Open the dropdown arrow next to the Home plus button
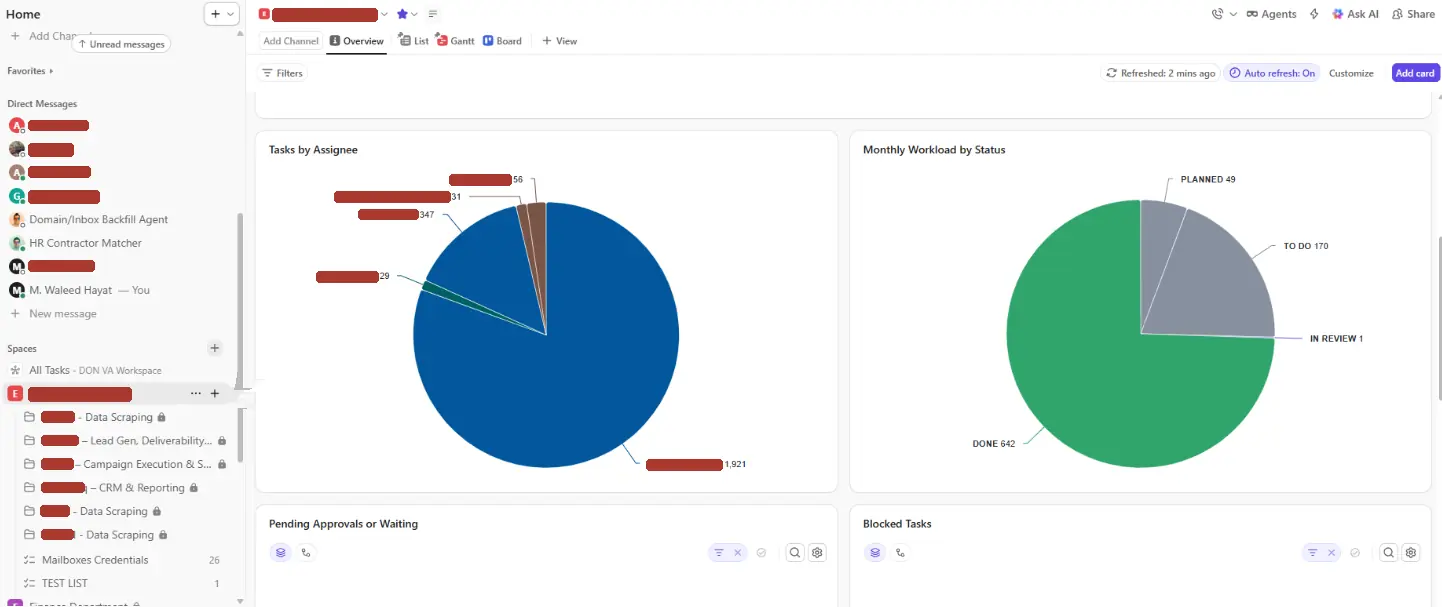Image resolution: width=1442 pixels, height=607 pixels. [x=231, y=14]
